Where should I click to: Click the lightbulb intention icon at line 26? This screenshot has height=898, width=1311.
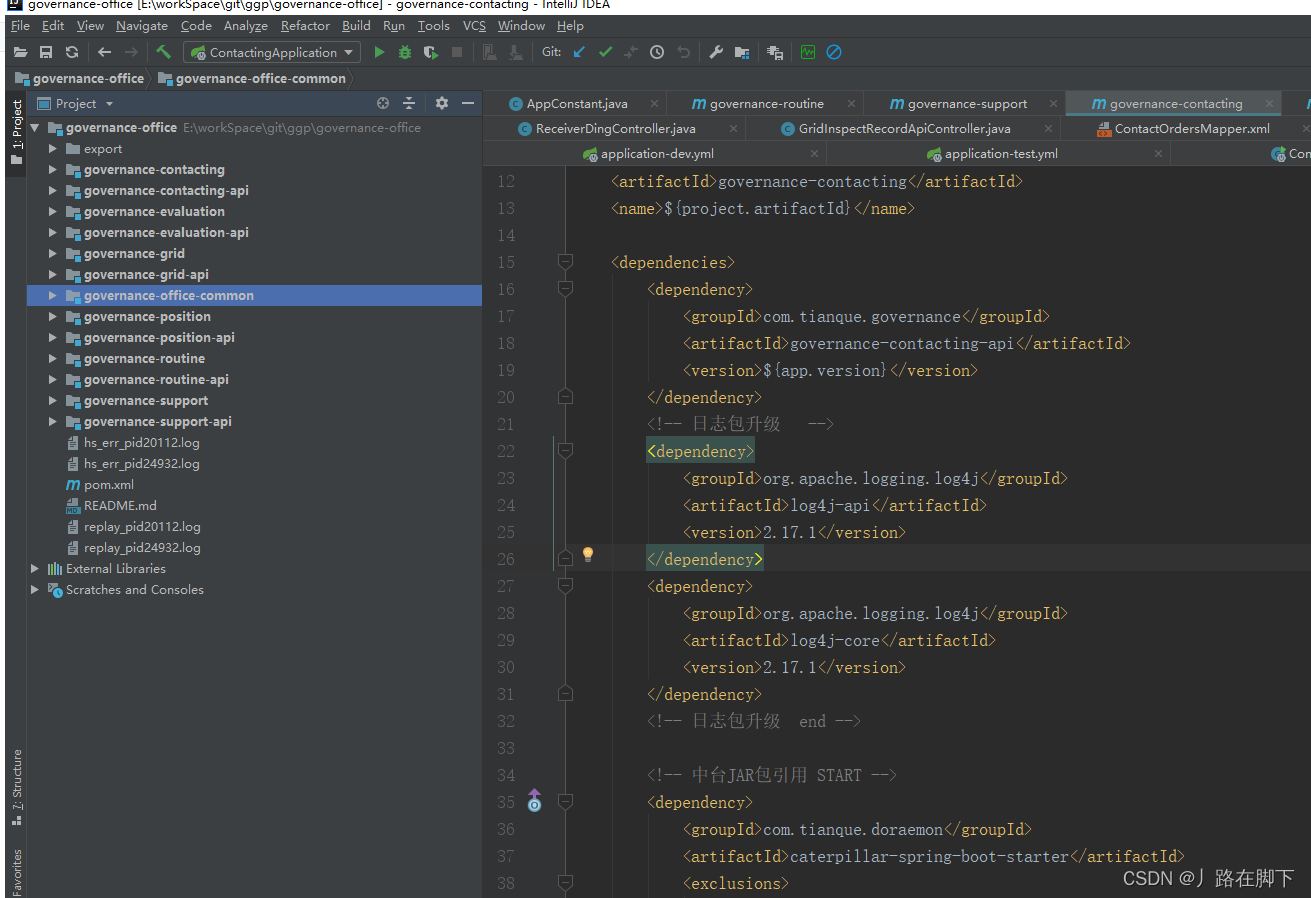tap(588, 554)
